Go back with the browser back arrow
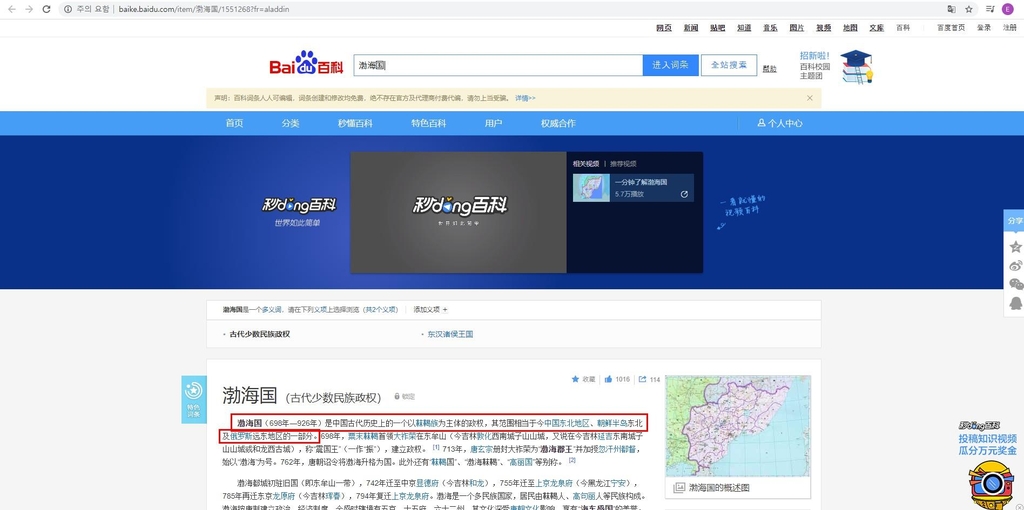This screenshot has width=1024, height=510. click(x=11, y=9)
